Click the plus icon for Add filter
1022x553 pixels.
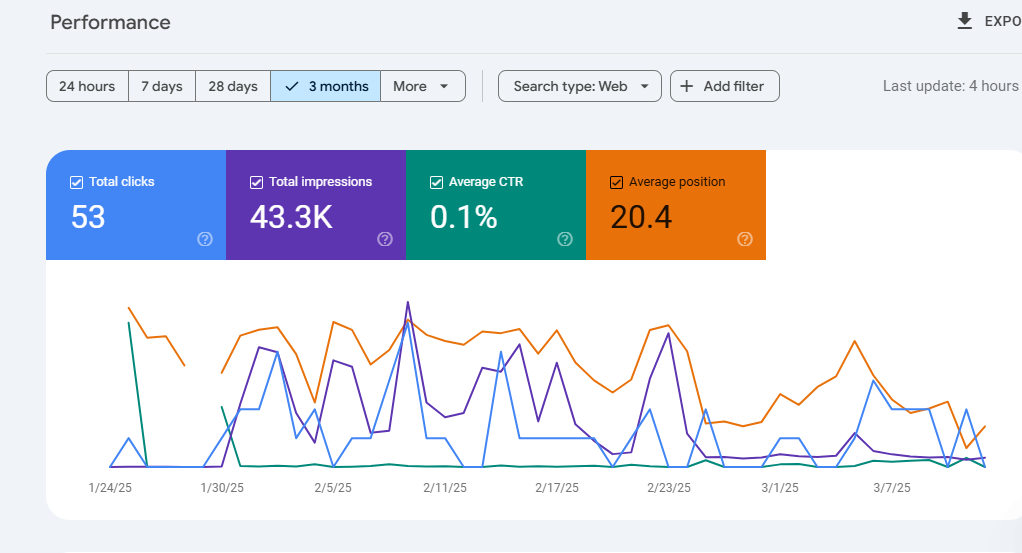(686, 86)
